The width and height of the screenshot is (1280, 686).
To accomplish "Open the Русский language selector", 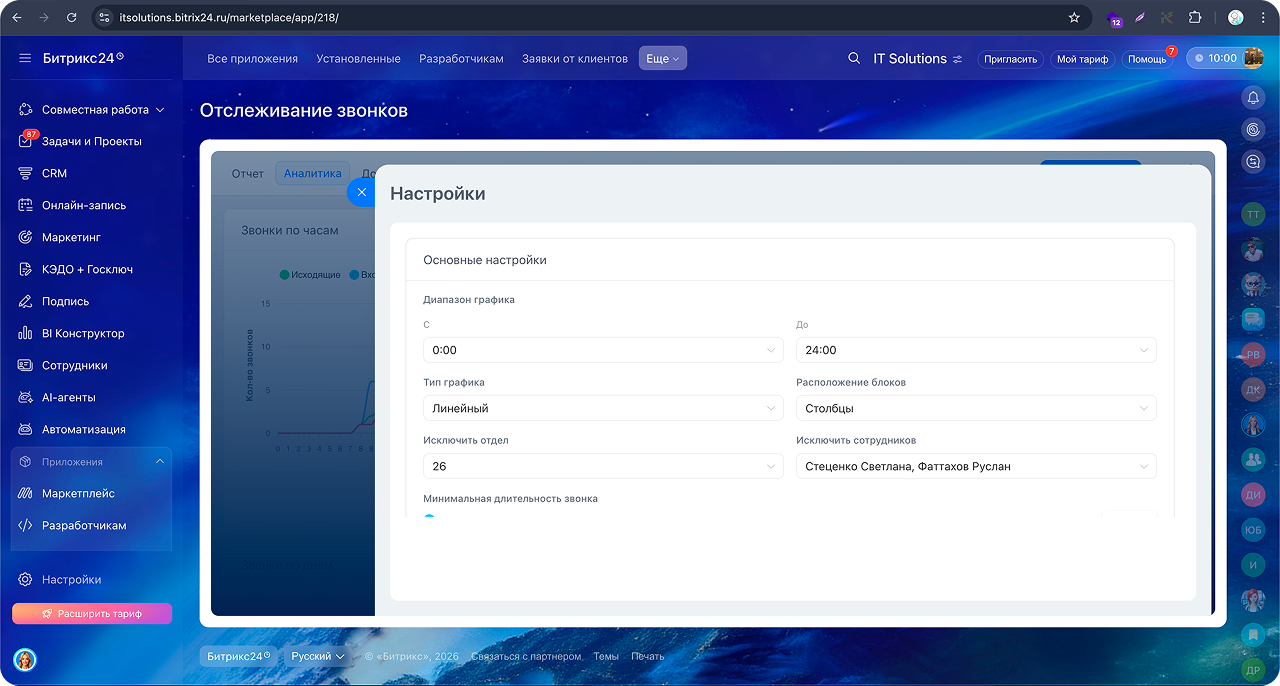I will (318, 656).
